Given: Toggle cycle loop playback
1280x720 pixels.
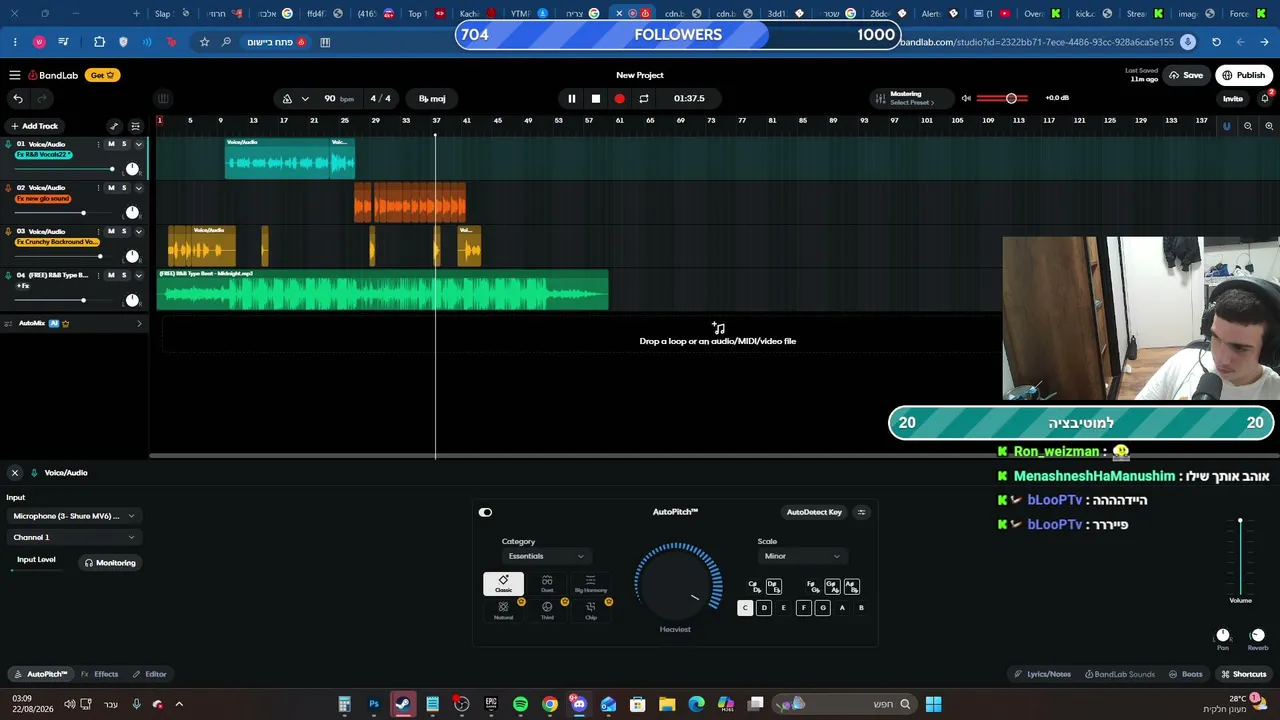Looking at the screenshot, I should click(x=644, y=98).
